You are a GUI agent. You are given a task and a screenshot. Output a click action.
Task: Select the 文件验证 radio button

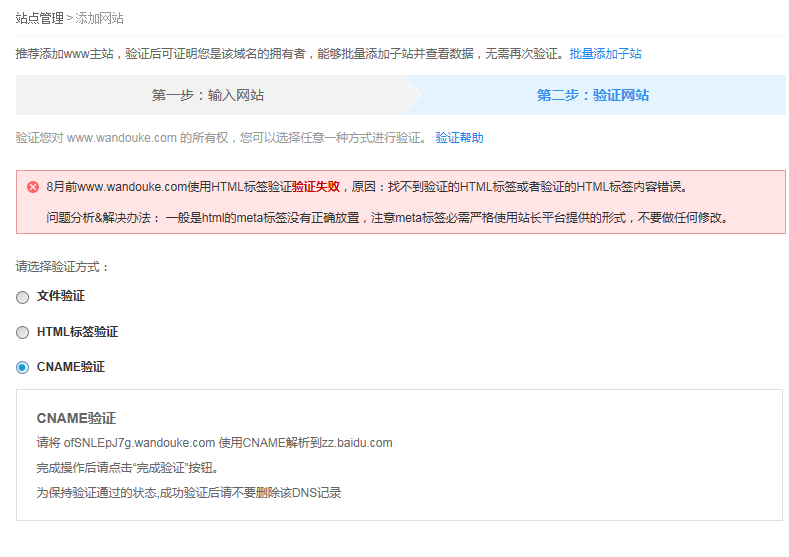point(23,297)
